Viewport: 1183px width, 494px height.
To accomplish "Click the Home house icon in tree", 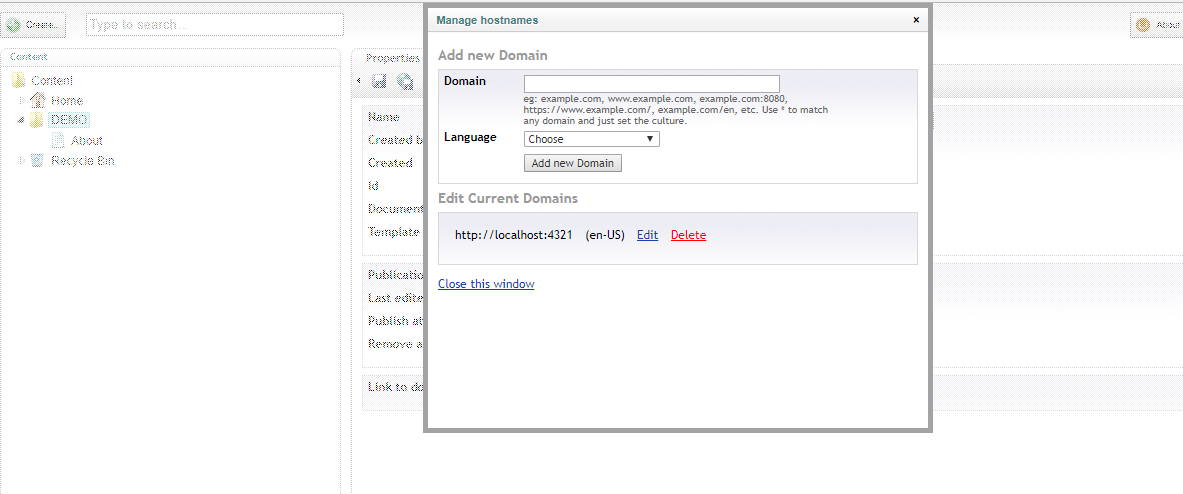I will pos(38,100).
